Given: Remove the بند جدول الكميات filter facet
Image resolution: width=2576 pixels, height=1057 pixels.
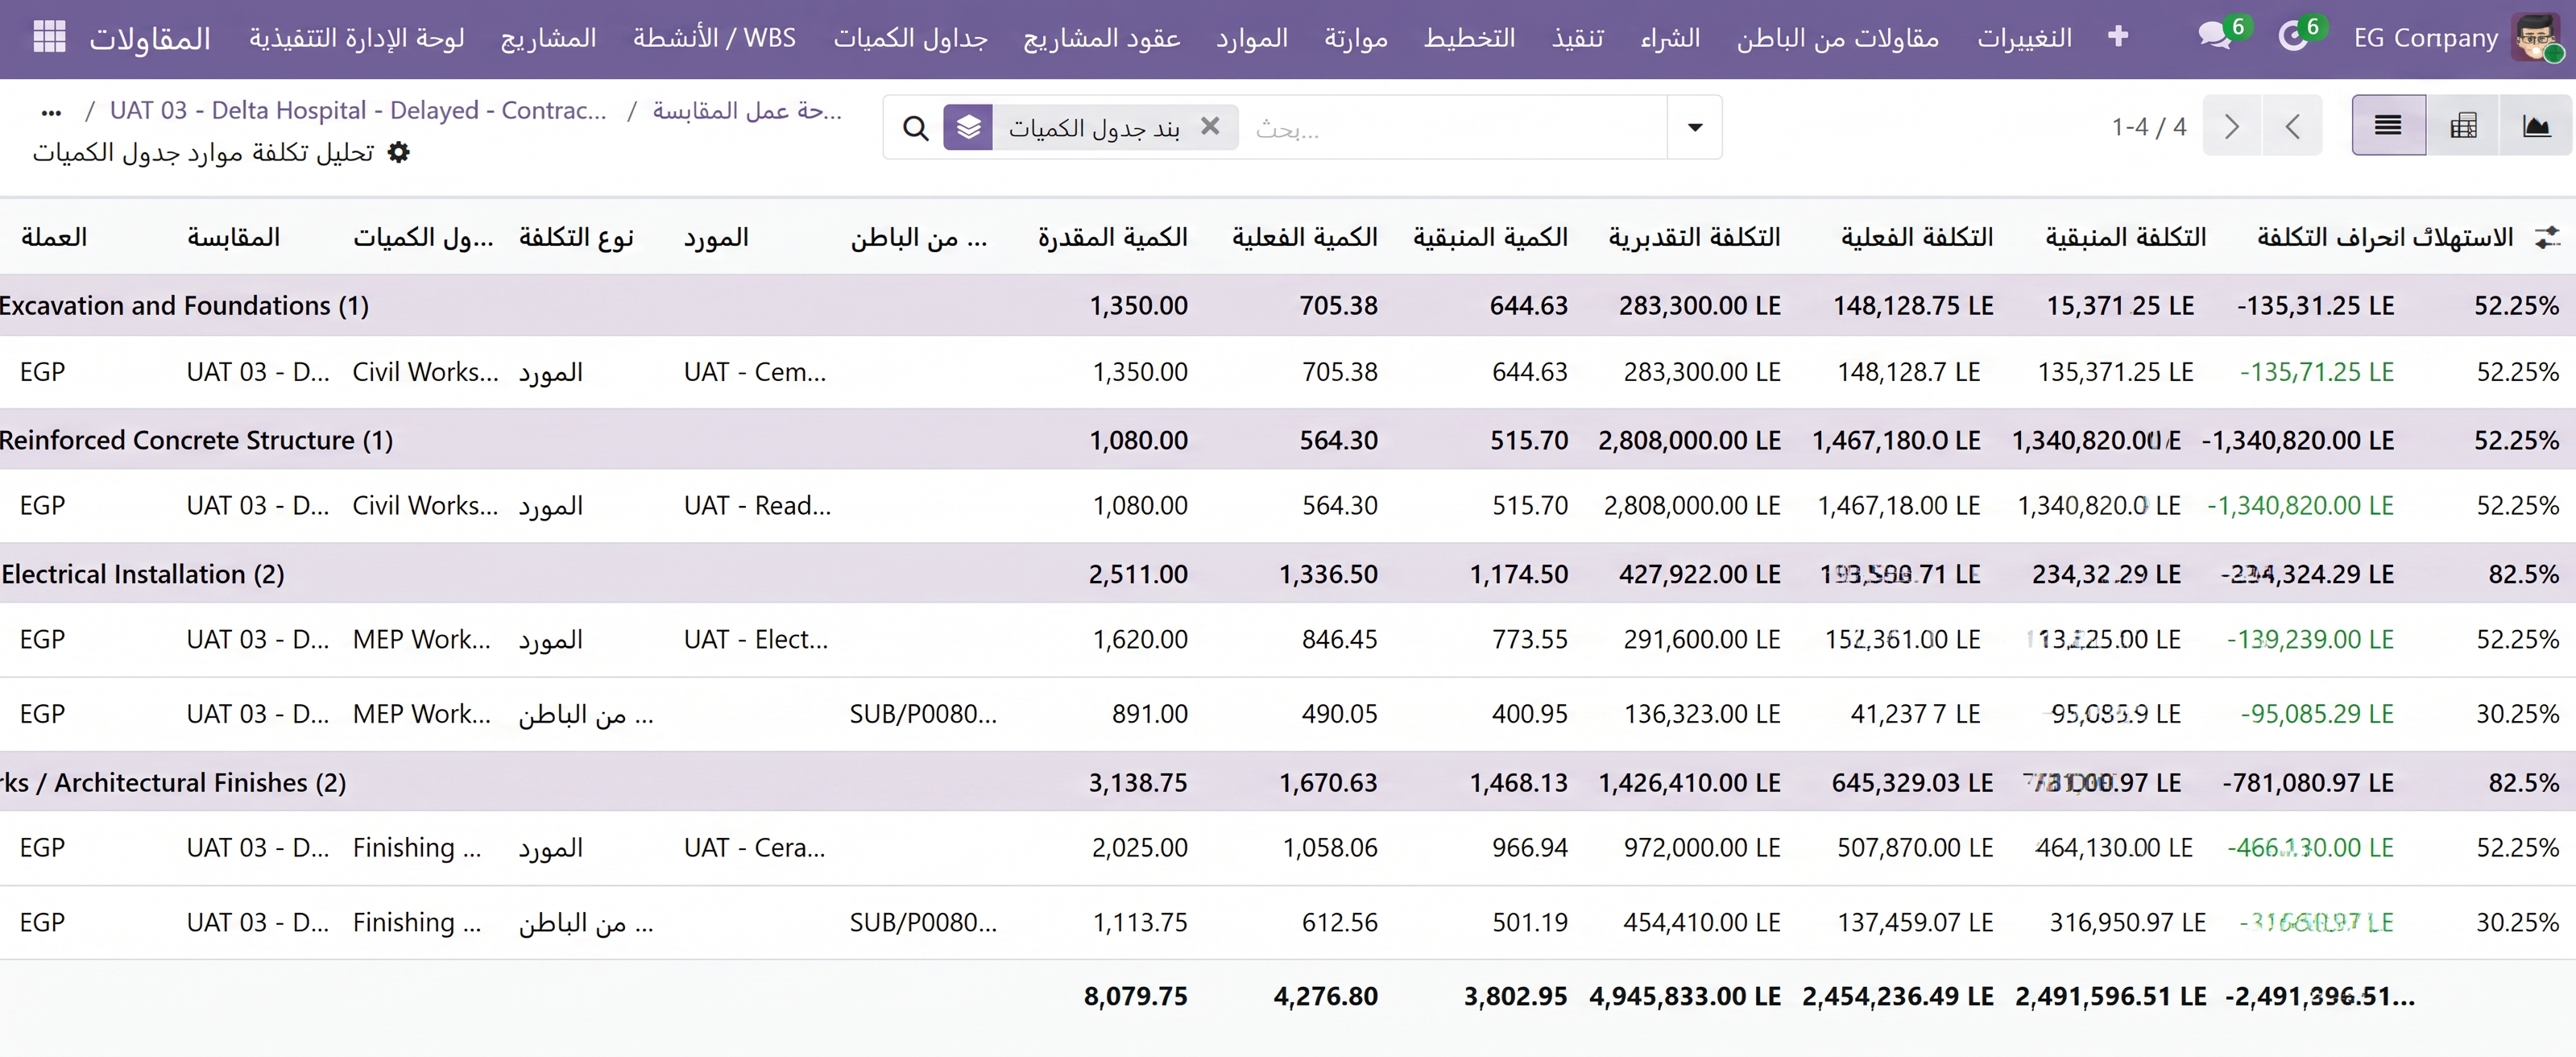Looking at the screenshot, I should click(1210, 126).
